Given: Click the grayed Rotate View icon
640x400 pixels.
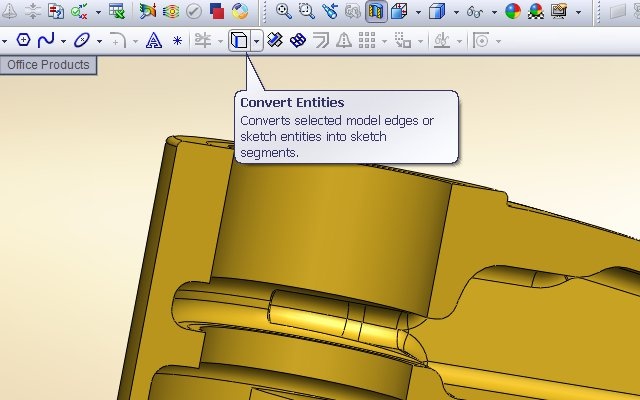Looking at the screenshot, I should point(352,11).
